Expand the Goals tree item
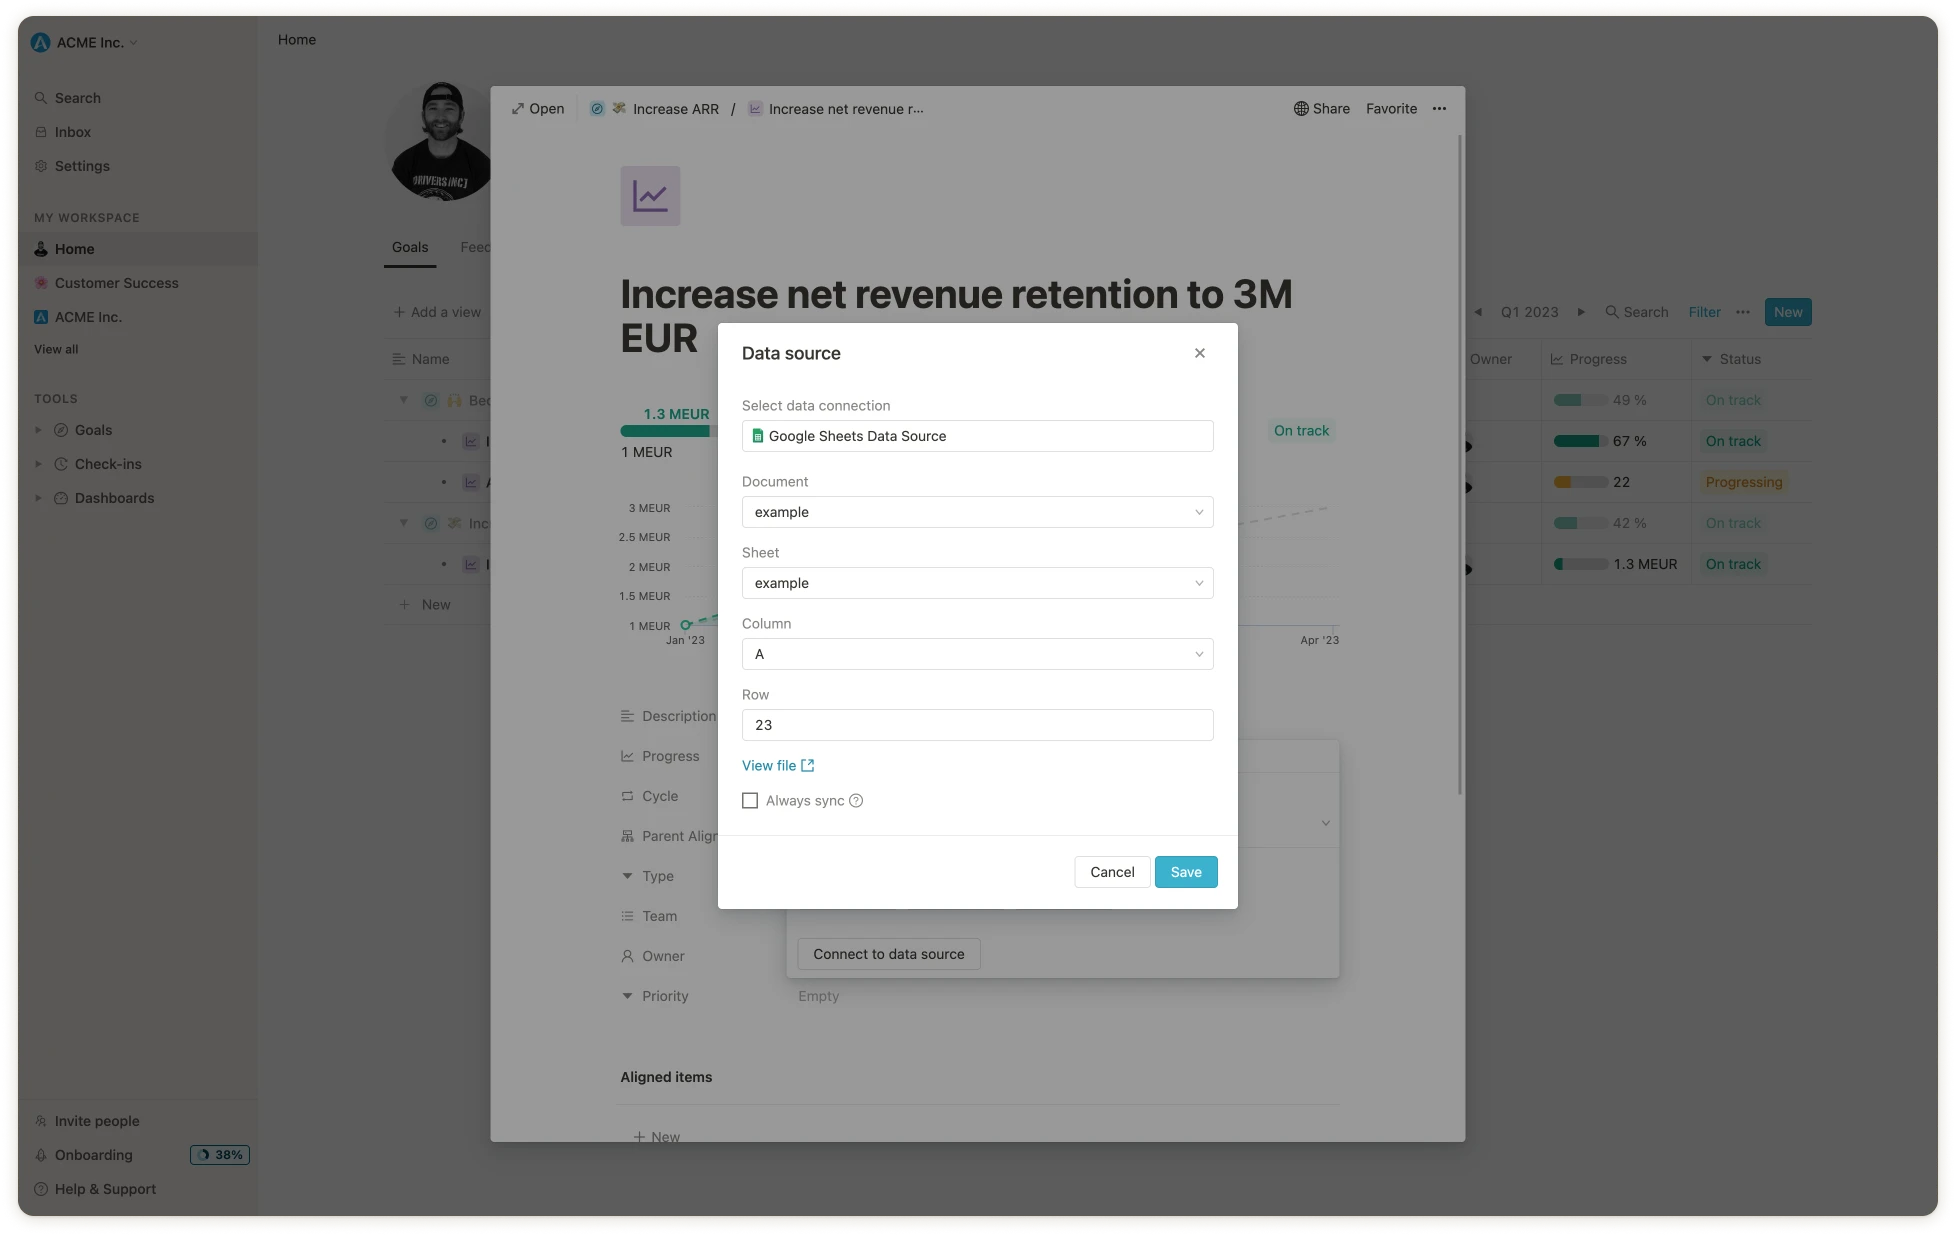 tap(39, 430)
